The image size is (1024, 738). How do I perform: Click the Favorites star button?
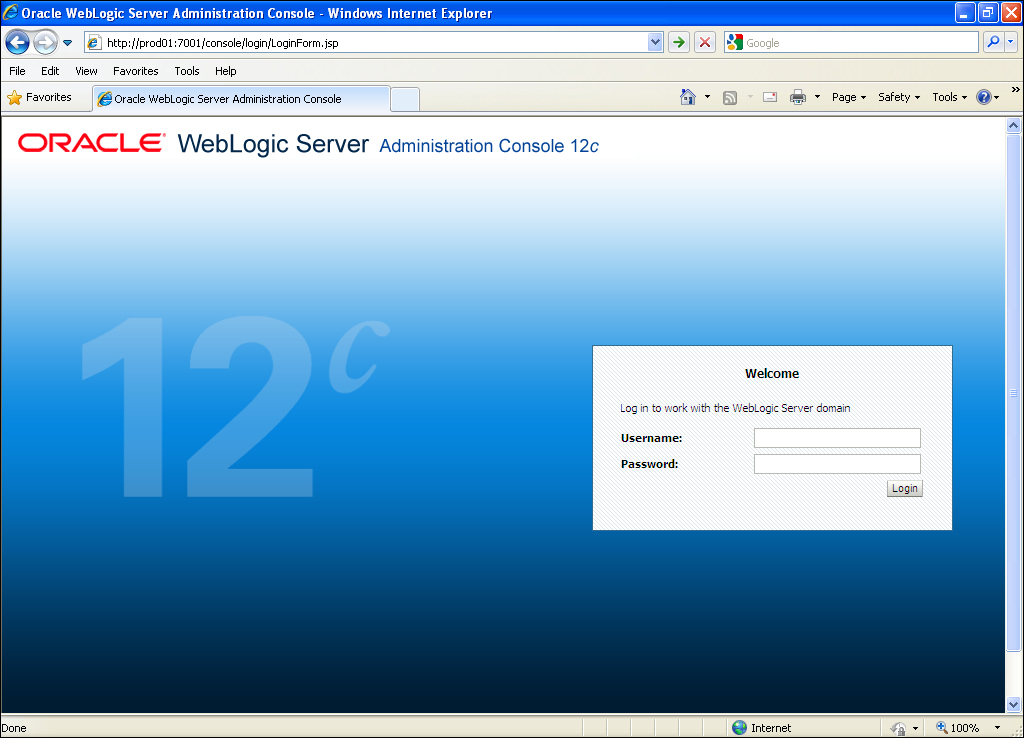pos(40,98)
